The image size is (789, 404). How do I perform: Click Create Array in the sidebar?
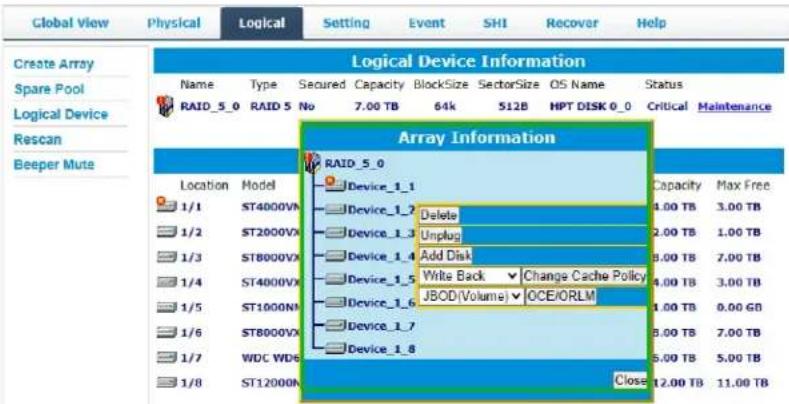coord(53,64)
